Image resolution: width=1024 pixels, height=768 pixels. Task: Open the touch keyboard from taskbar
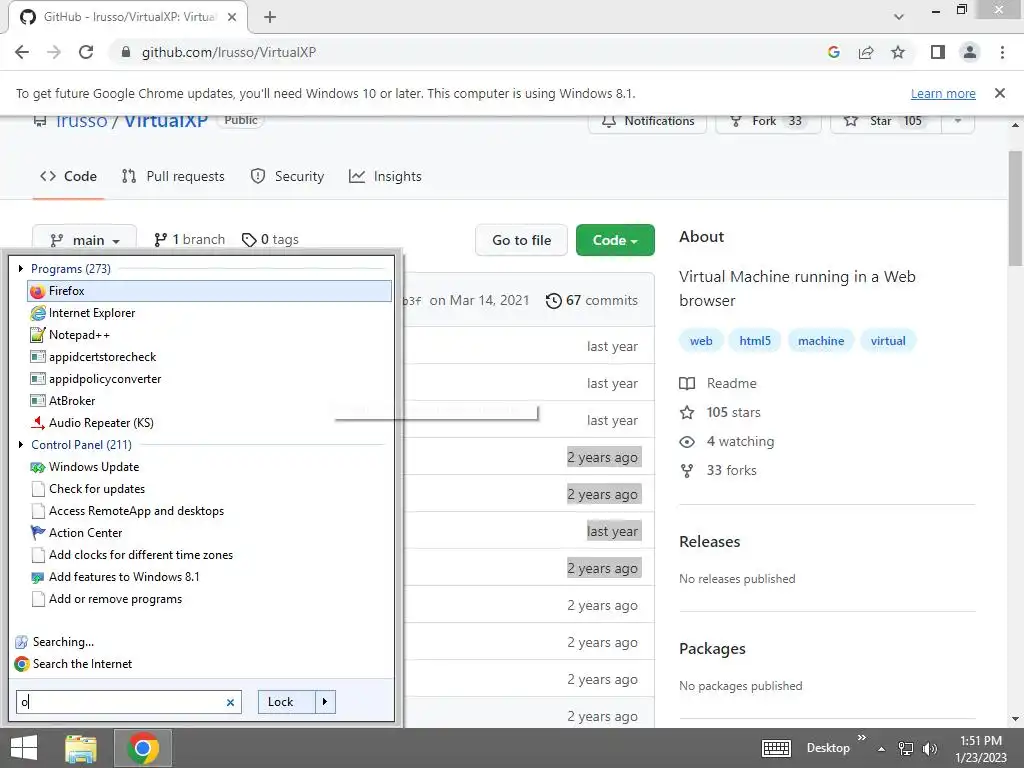click(x=776, y=748)
